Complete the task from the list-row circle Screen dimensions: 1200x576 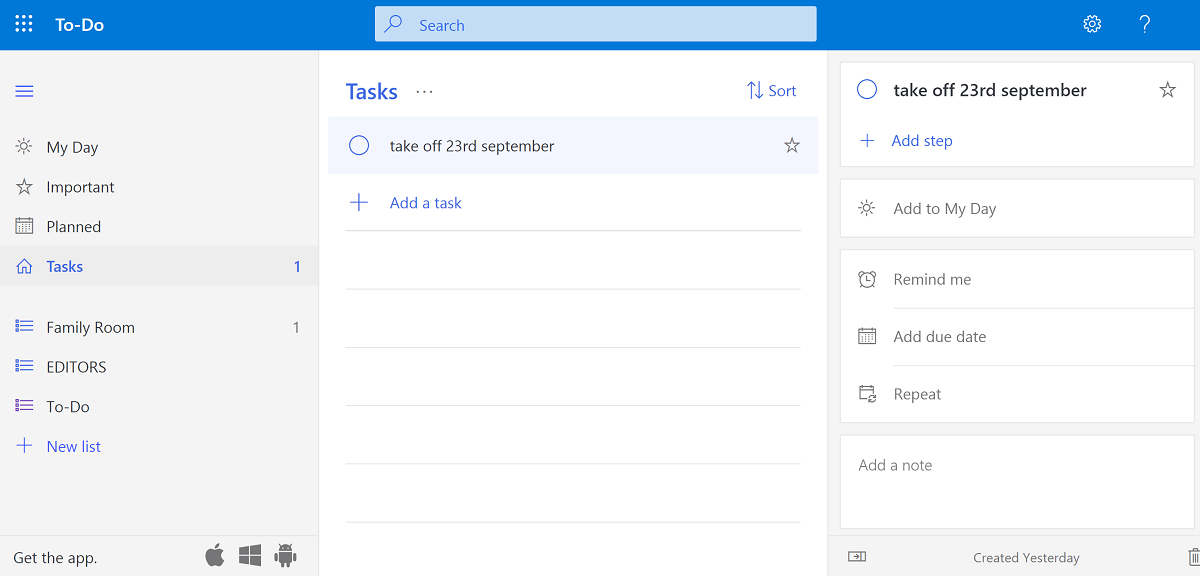click(x=359, y=146)
